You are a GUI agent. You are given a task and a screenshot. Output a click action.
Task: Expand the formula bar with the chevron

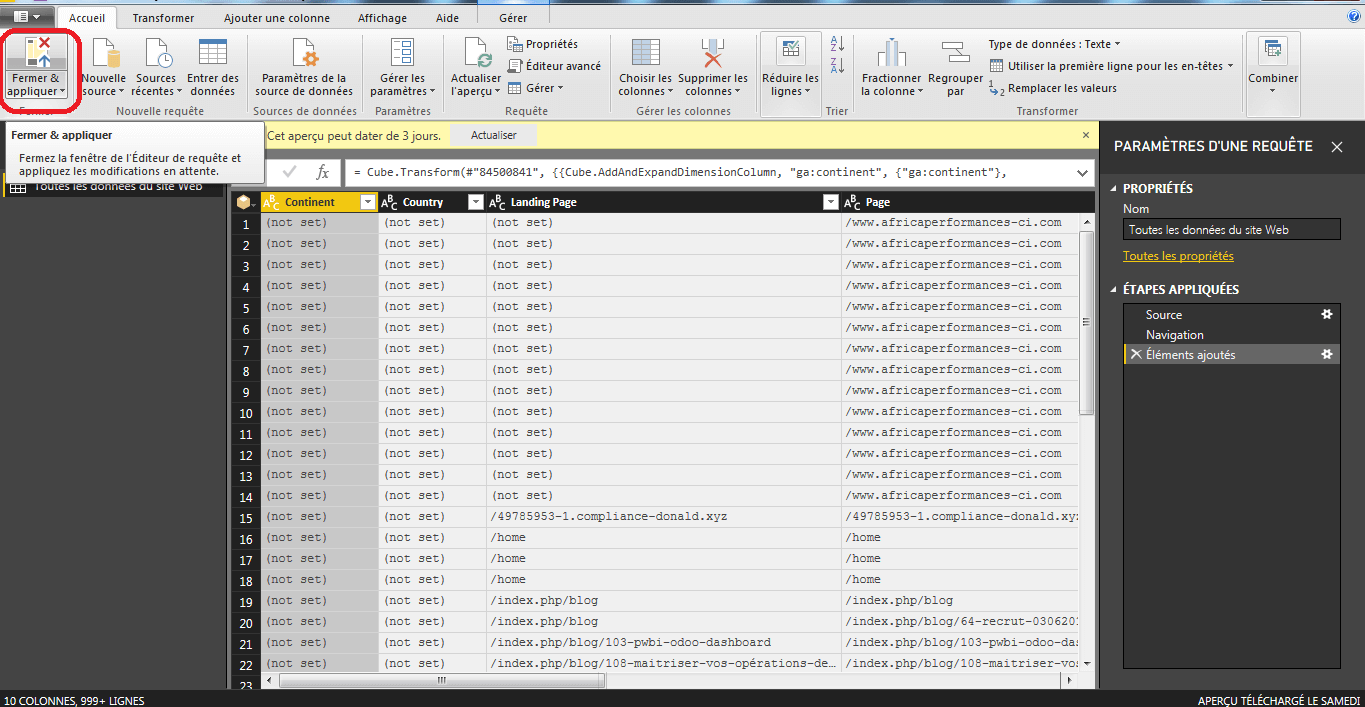(1082, 172)
